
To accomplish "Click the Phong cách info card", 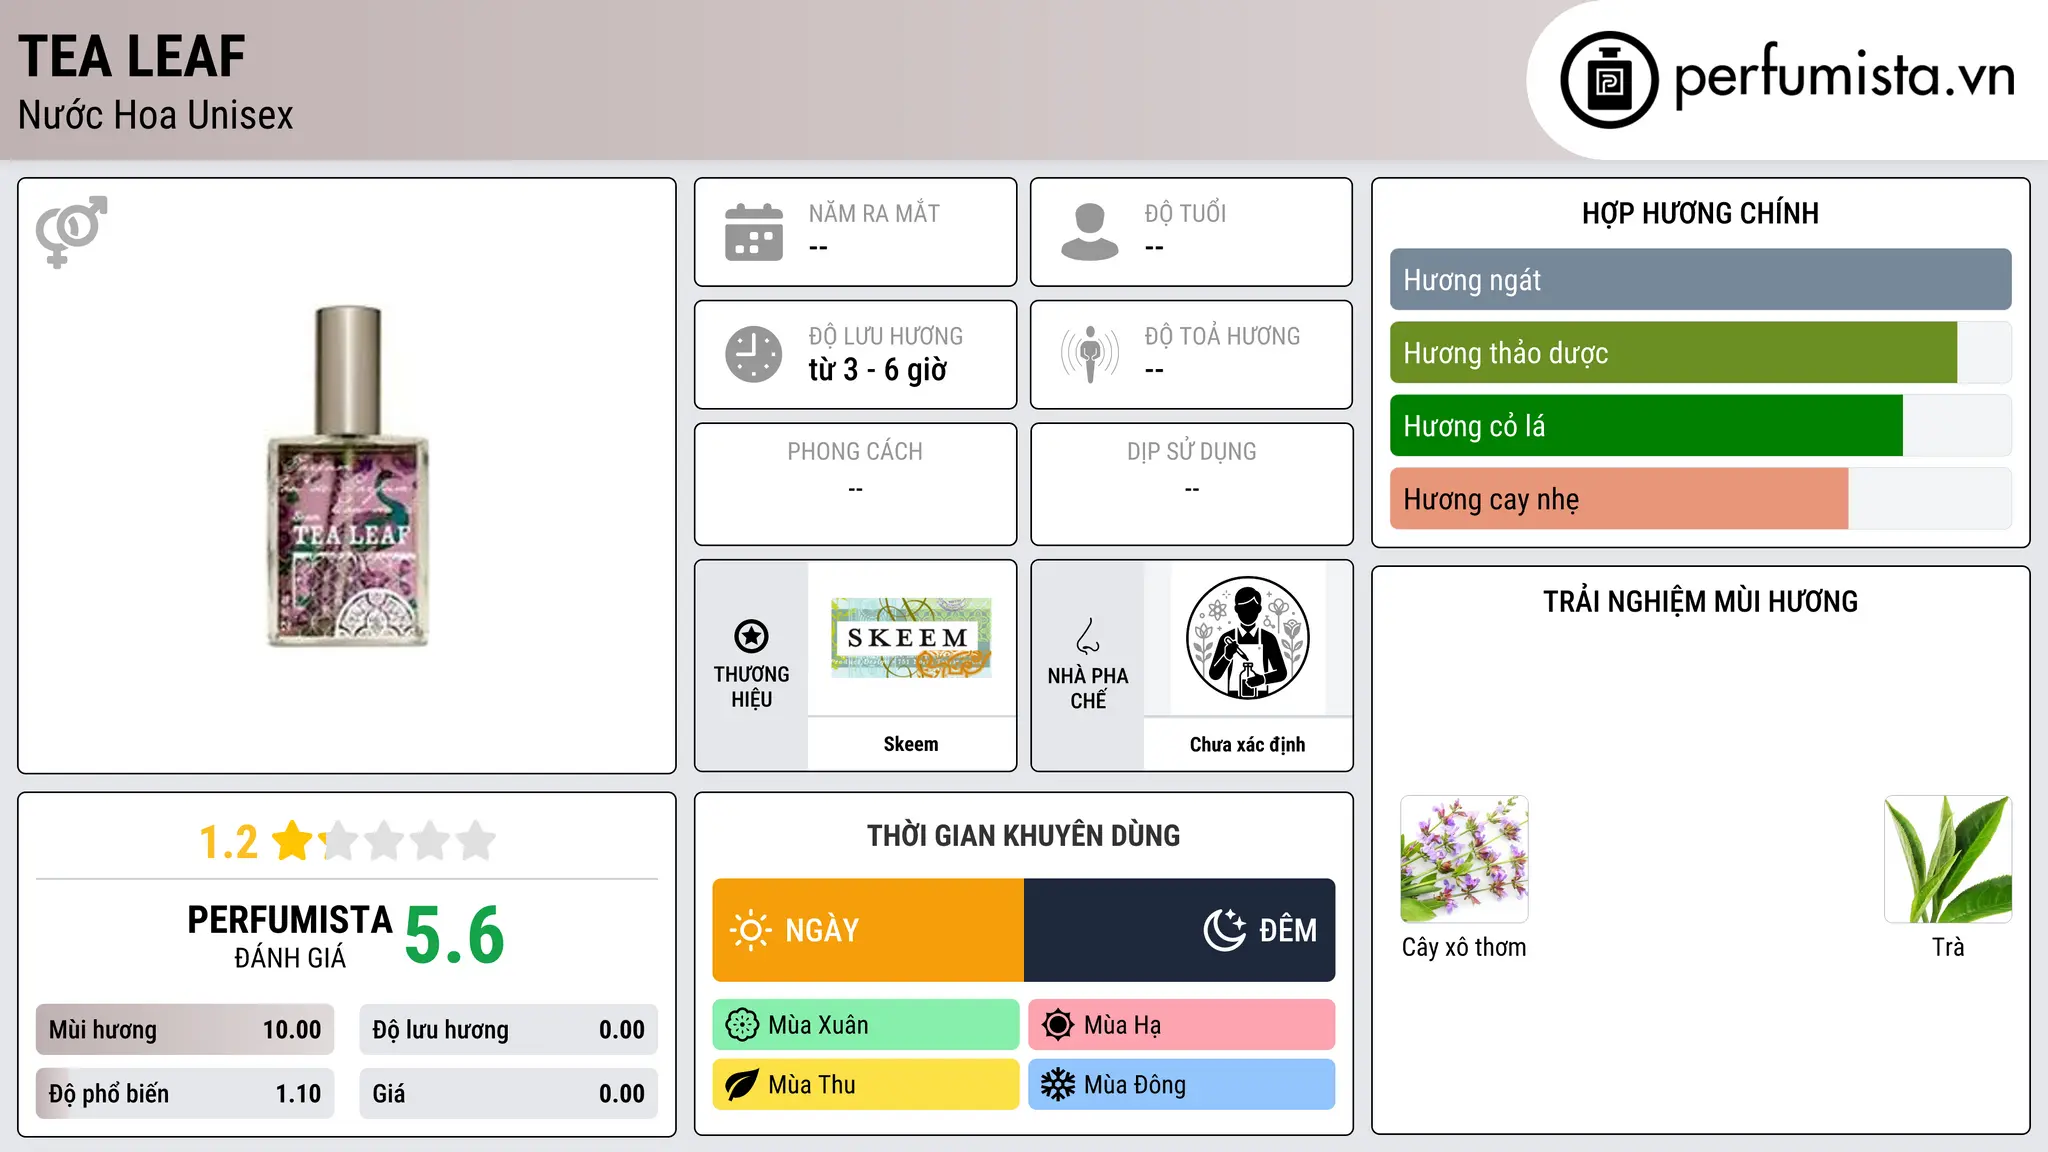I will [x=856, y=484].
